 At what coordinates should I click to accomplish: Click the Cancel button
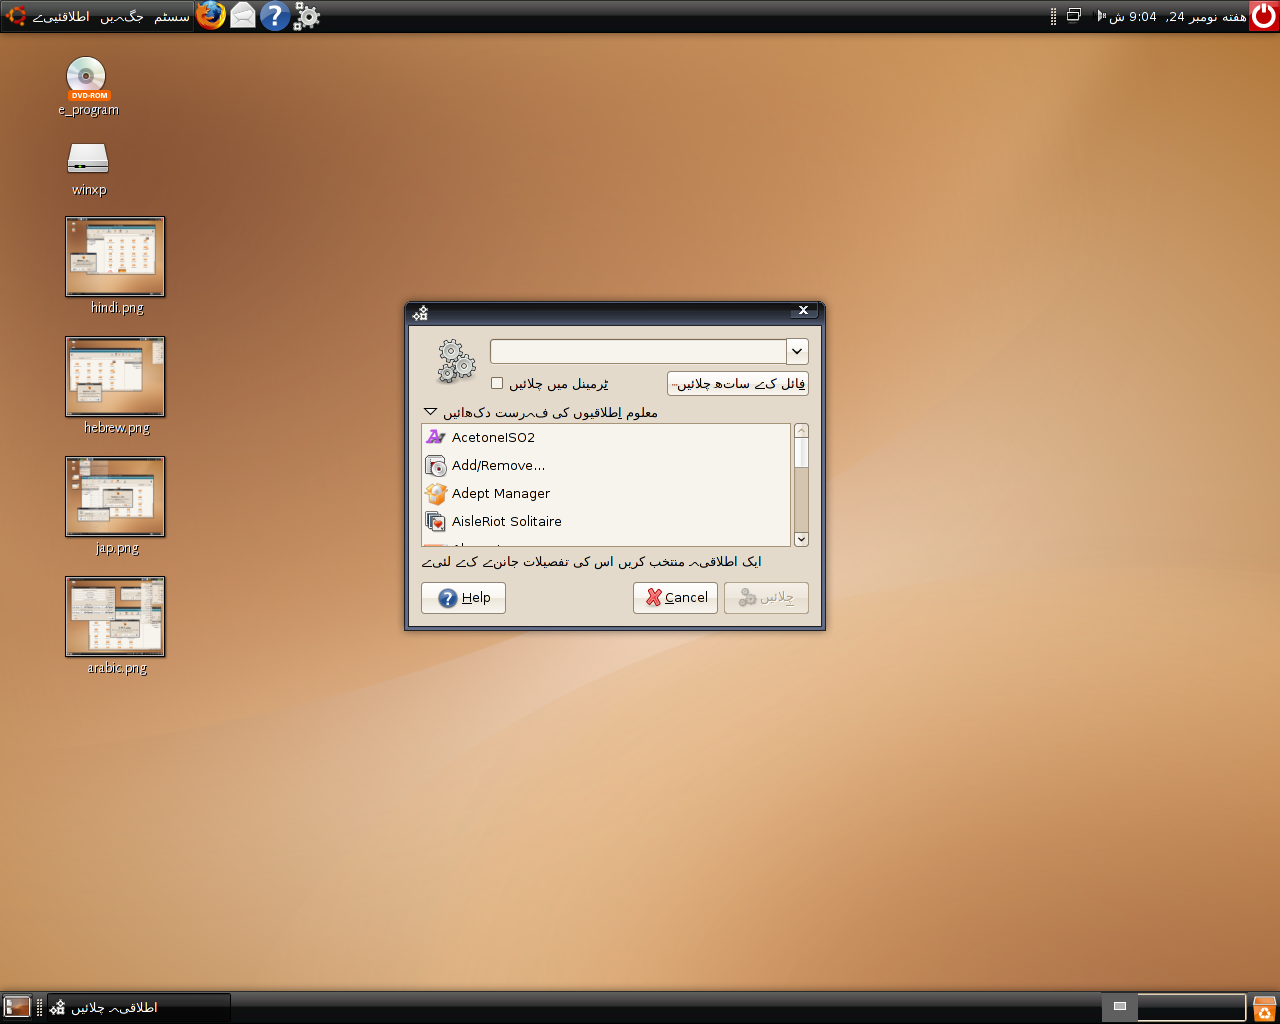pyautogui.click(x=675, y=597)
